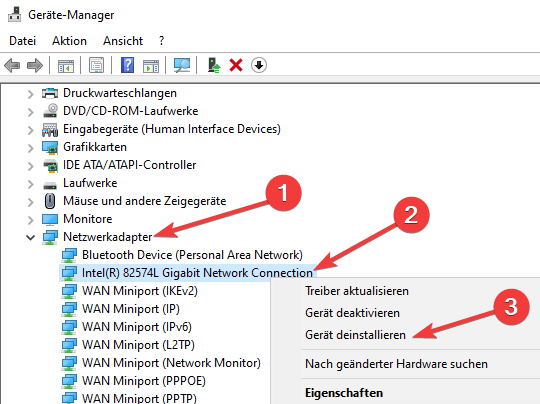Viewport: 540px width, 404px height.
Task: Toggle the action pane toolbar icon
Action: coord(151,65)
